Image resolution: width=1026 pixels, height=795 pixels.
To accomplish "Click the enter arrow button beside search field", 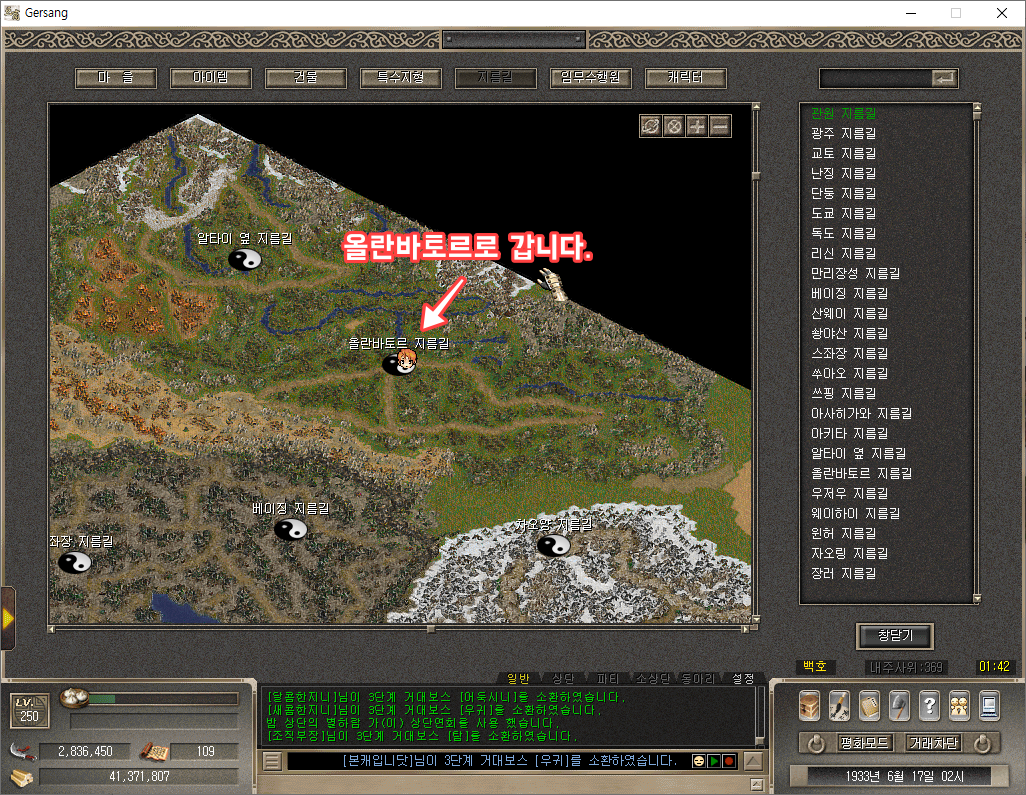I will (x=945, y=79).
